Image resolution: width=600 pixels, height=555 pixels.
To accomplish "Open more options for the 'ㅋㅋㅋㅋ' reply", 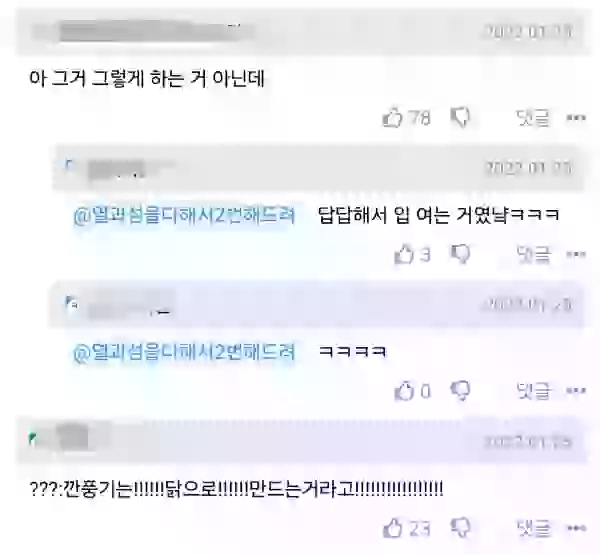I will point(576,391).
